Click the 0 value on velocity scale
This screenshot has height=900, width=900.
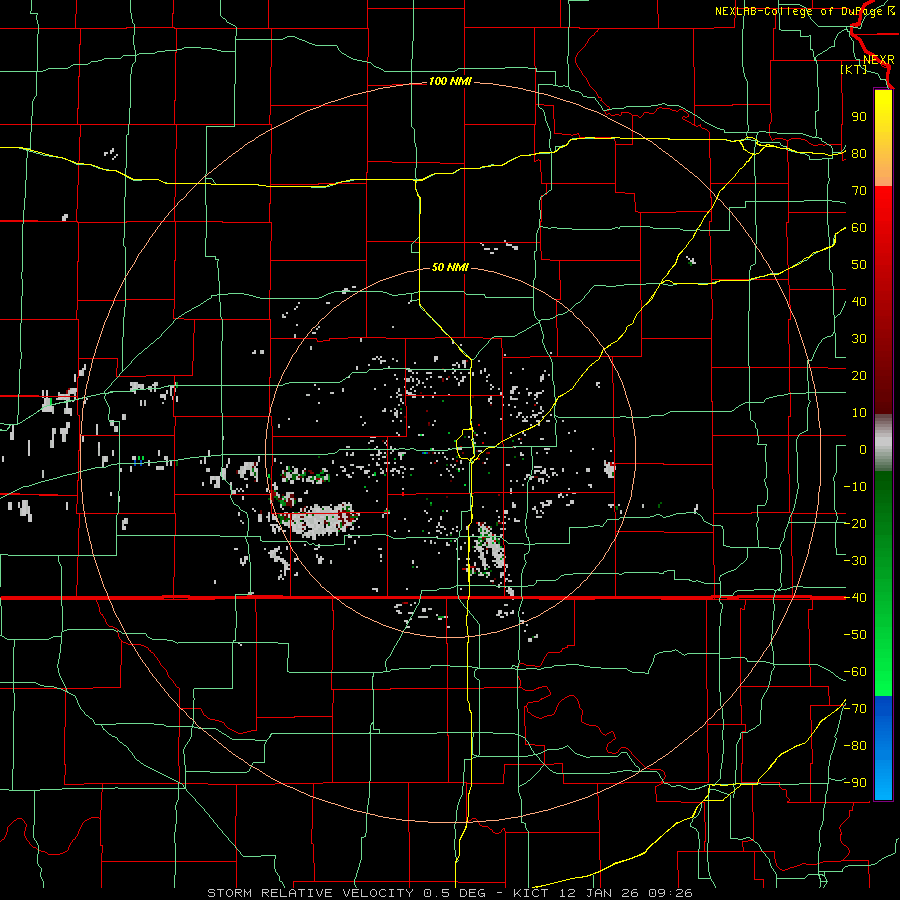pyautogui.click(x=863, y=450)
